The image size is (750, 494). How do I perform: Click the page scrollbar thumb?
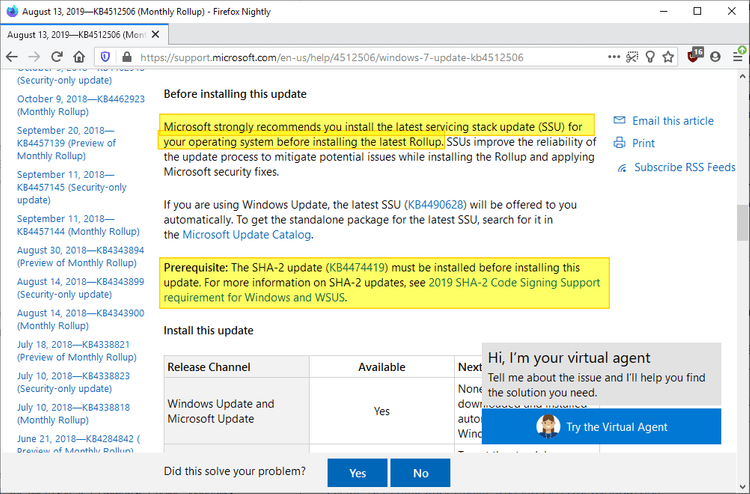point(742,223)
